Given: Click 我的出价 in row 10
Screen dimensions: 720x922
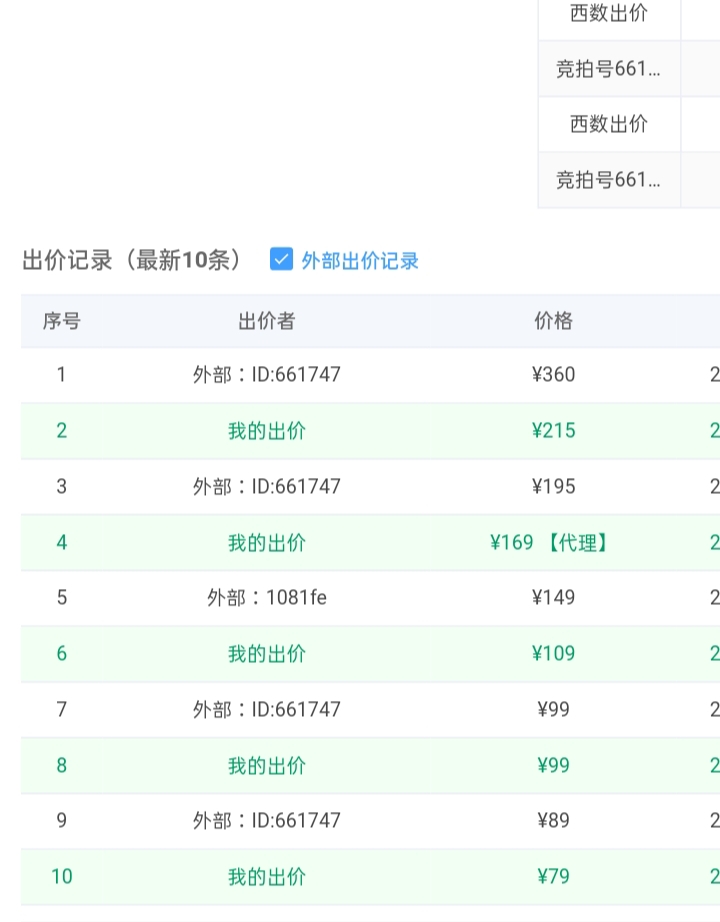Looking at the screenshot, I should pos(266,877).
